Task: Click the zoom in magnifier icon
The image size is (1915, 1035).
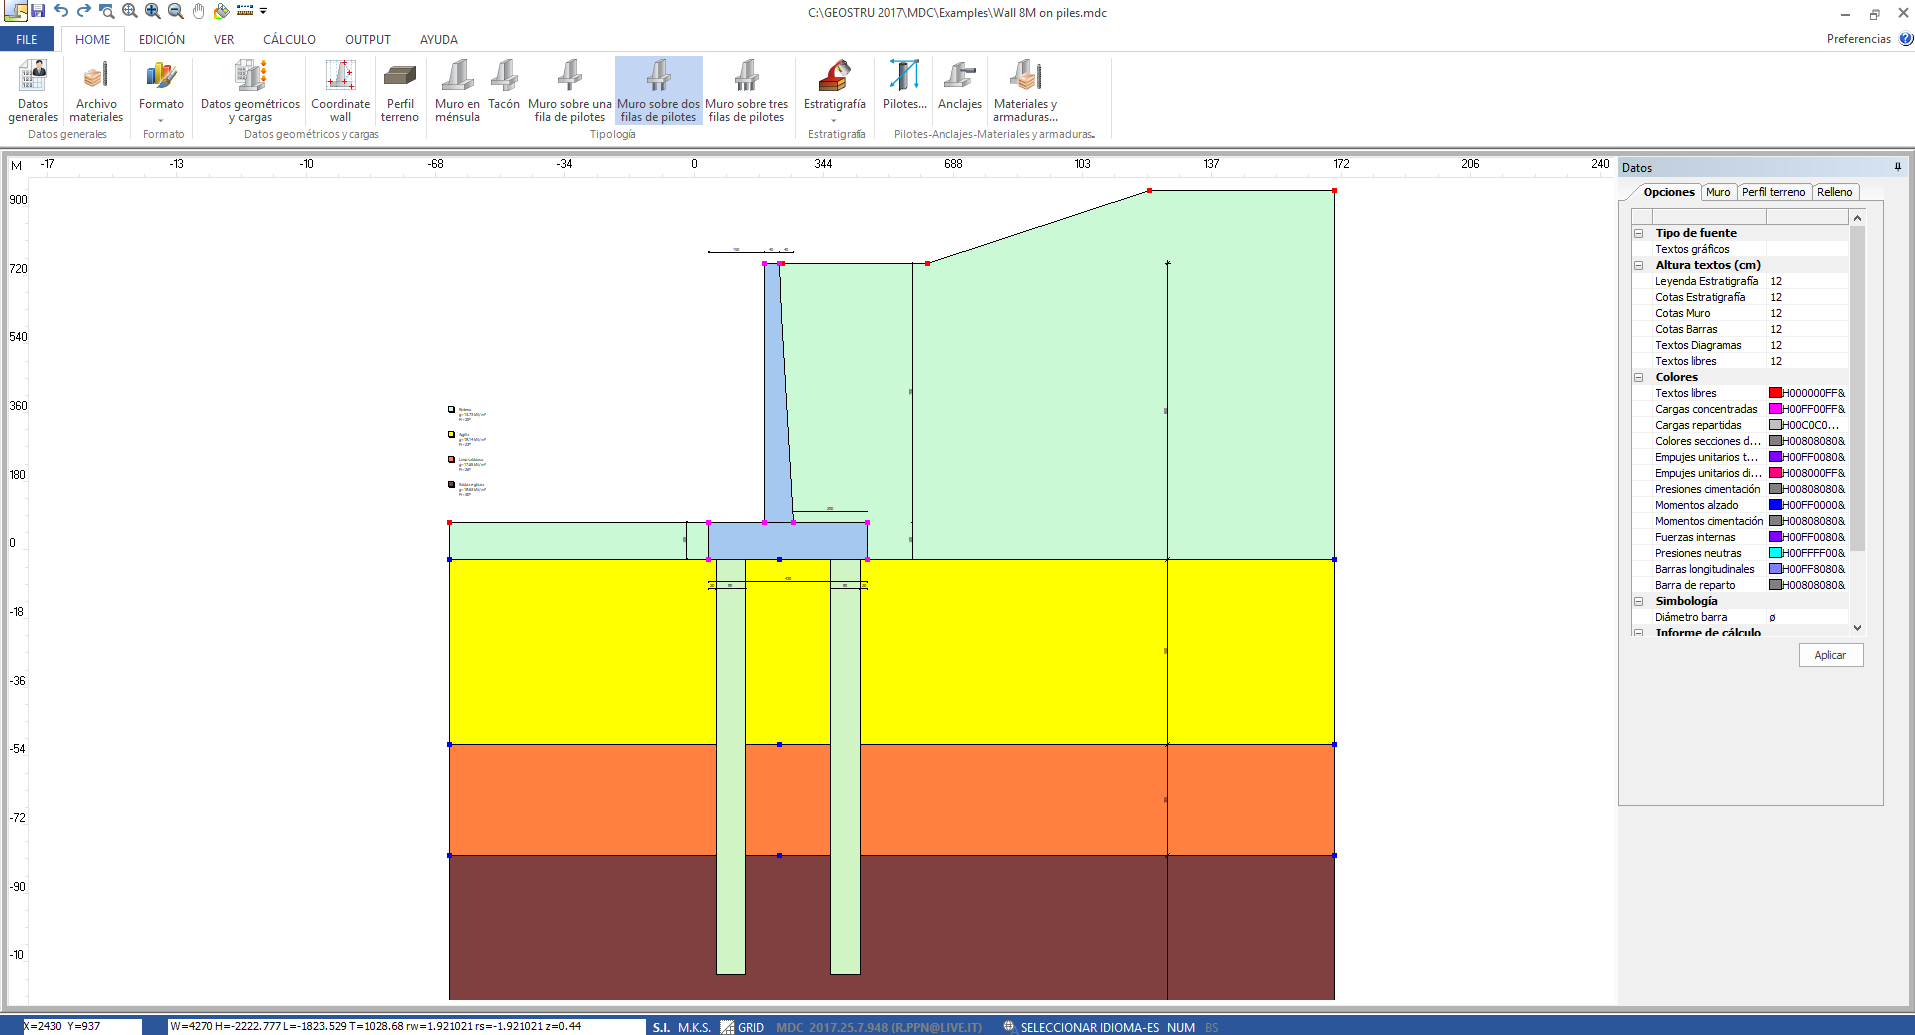Action: tap(152, 11)
